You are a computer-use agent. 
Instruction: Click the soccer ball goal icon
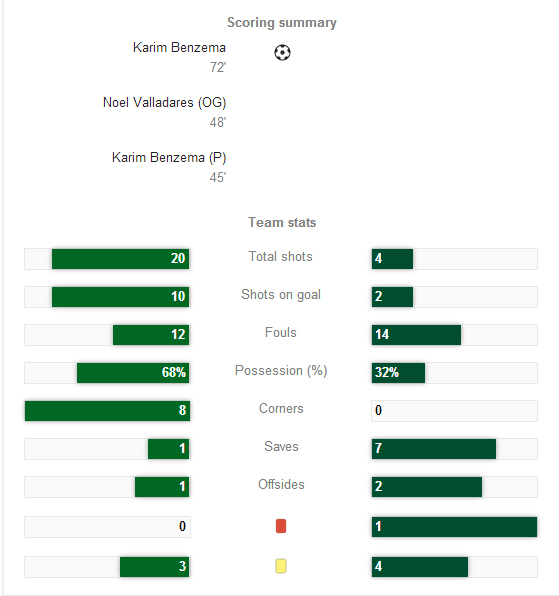282,52
